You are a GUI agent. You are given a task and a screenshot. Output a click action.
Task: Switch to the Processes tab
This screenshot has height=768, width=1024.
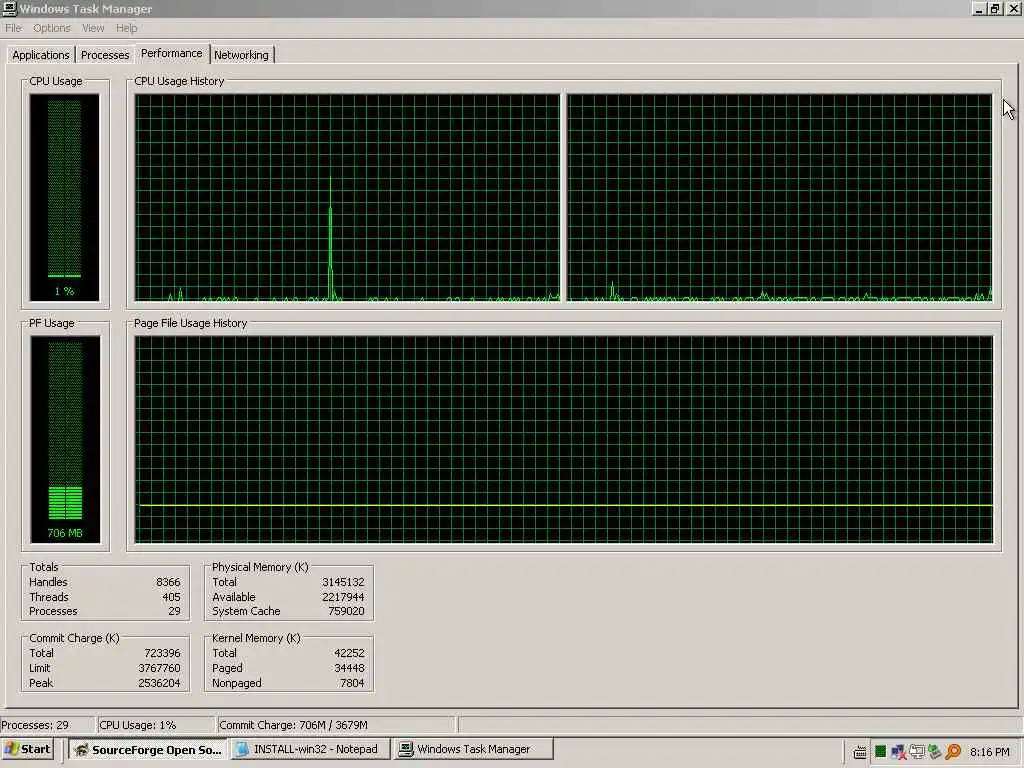pos(104,55)
